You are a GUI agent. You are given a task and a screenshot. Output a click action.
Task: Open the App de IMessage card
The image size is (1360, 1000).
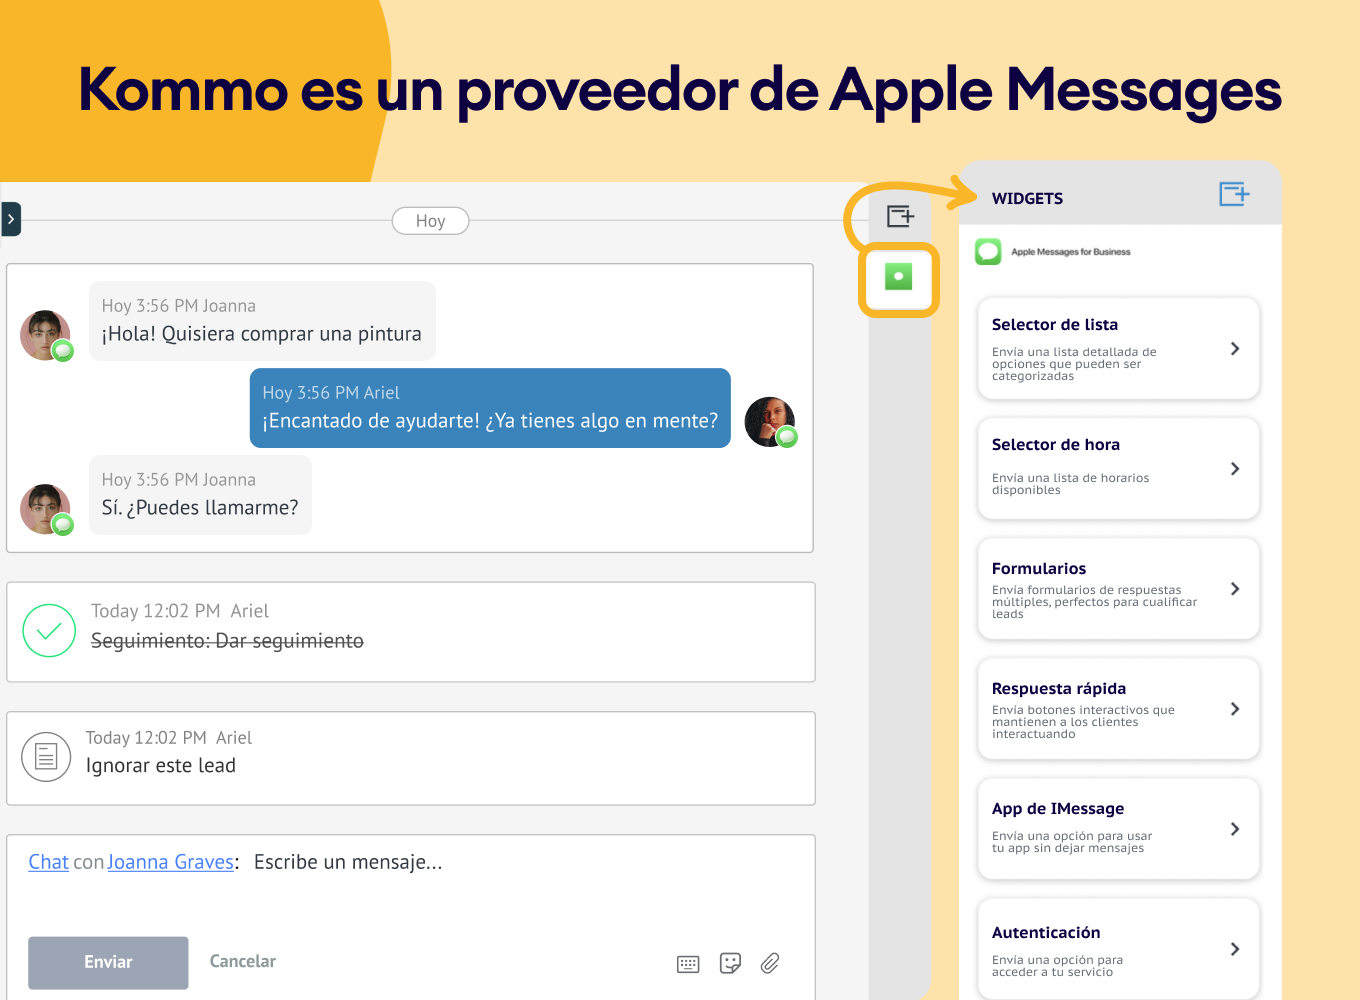[1118, 828]
